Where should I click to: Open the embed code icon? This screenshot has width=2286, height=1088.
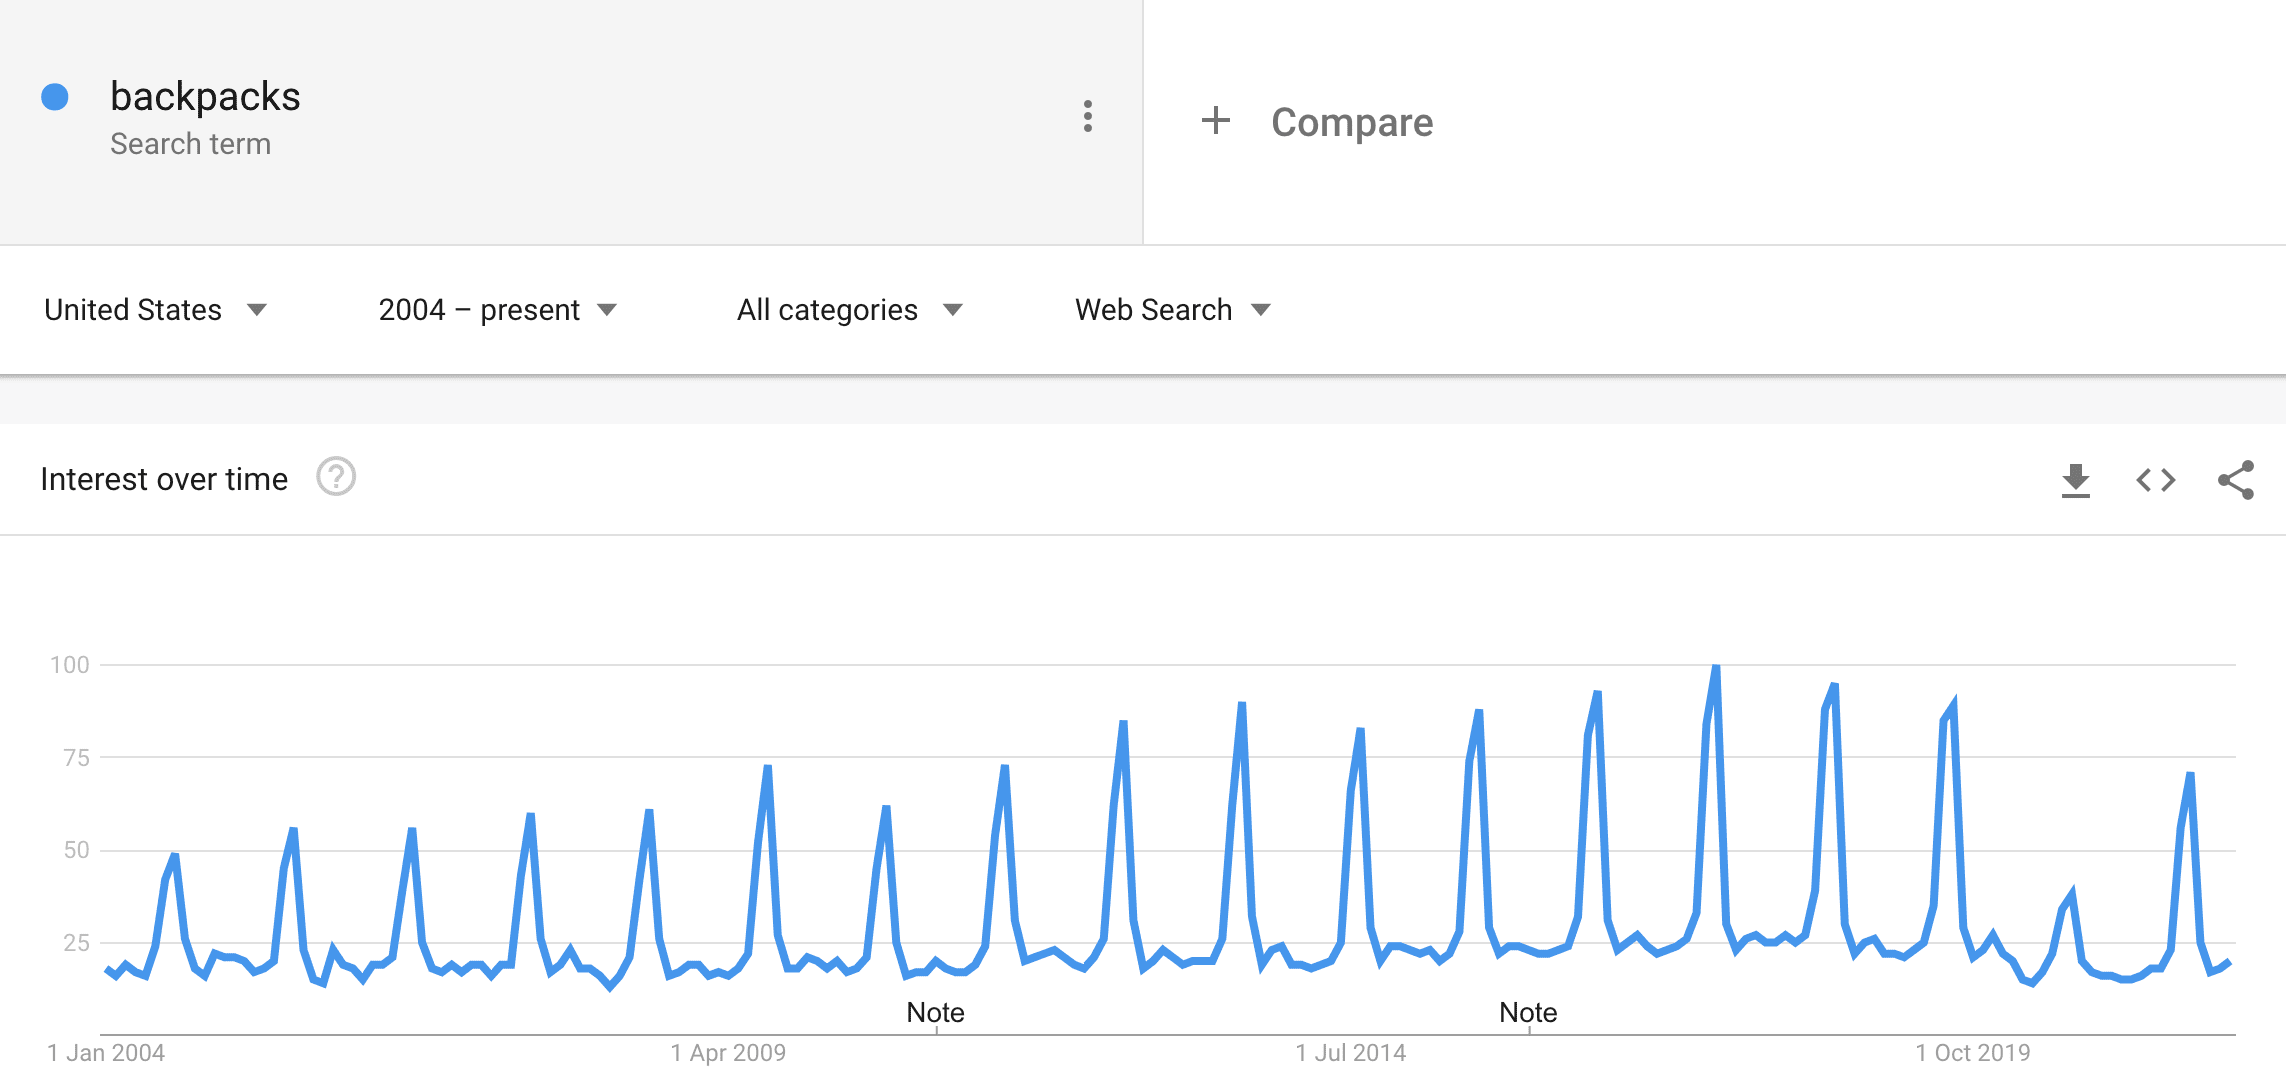pyautogui.click(x=2156, y=480)
